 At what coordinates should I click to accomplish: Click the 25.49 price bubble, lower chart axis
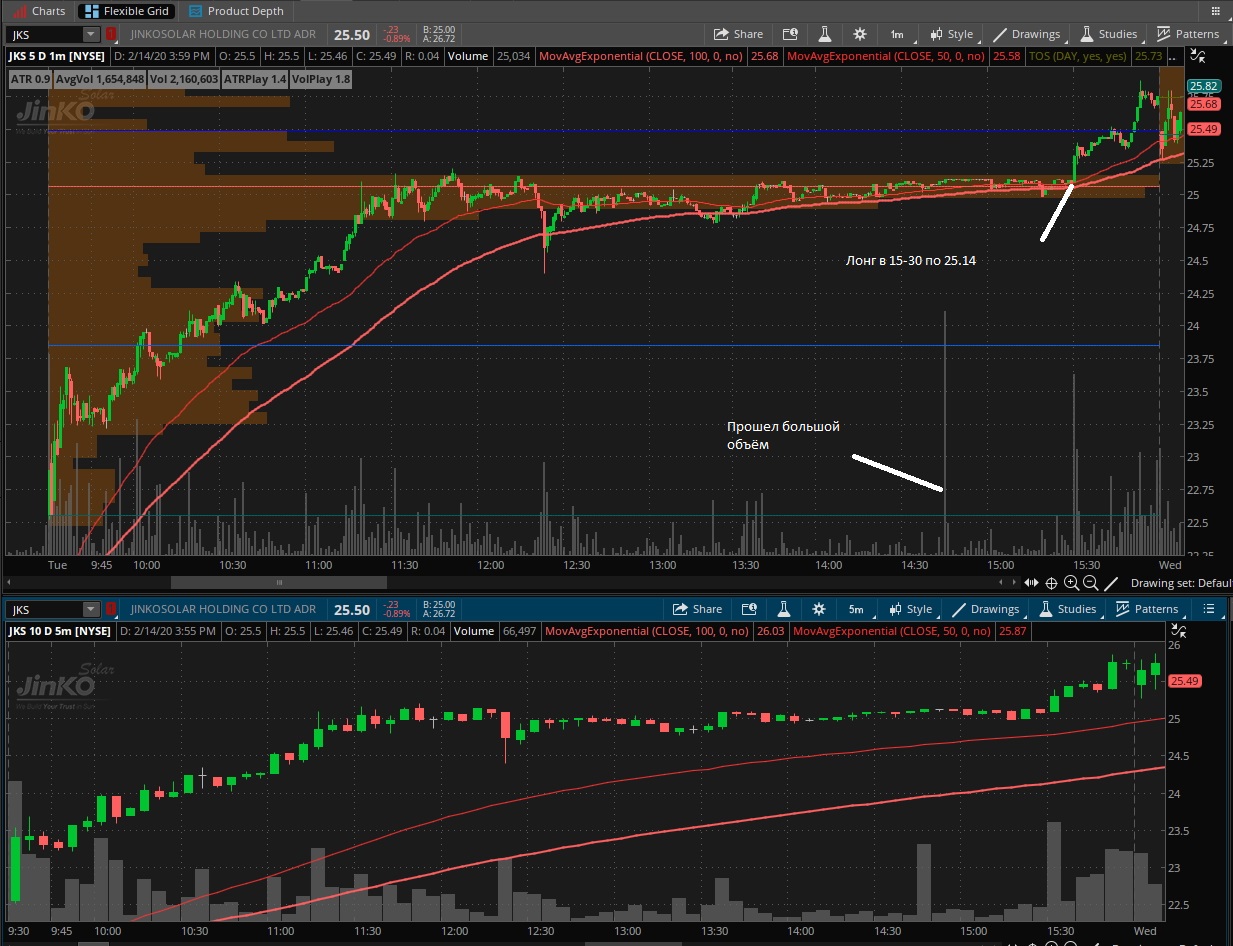coord(1185,681)
